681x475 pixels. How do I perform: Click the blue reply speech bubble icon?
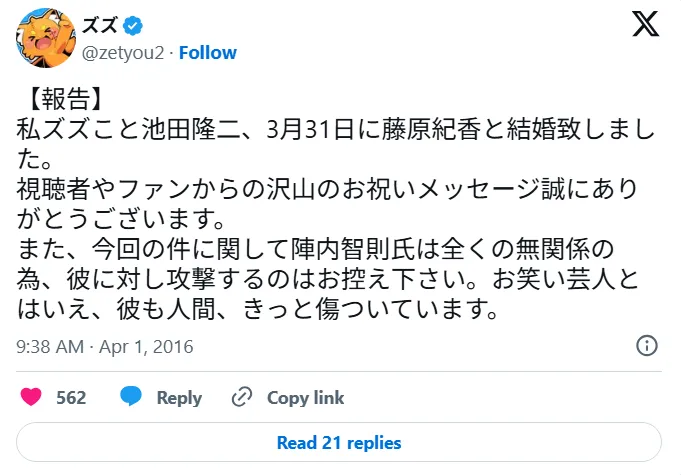pos(131,397)
